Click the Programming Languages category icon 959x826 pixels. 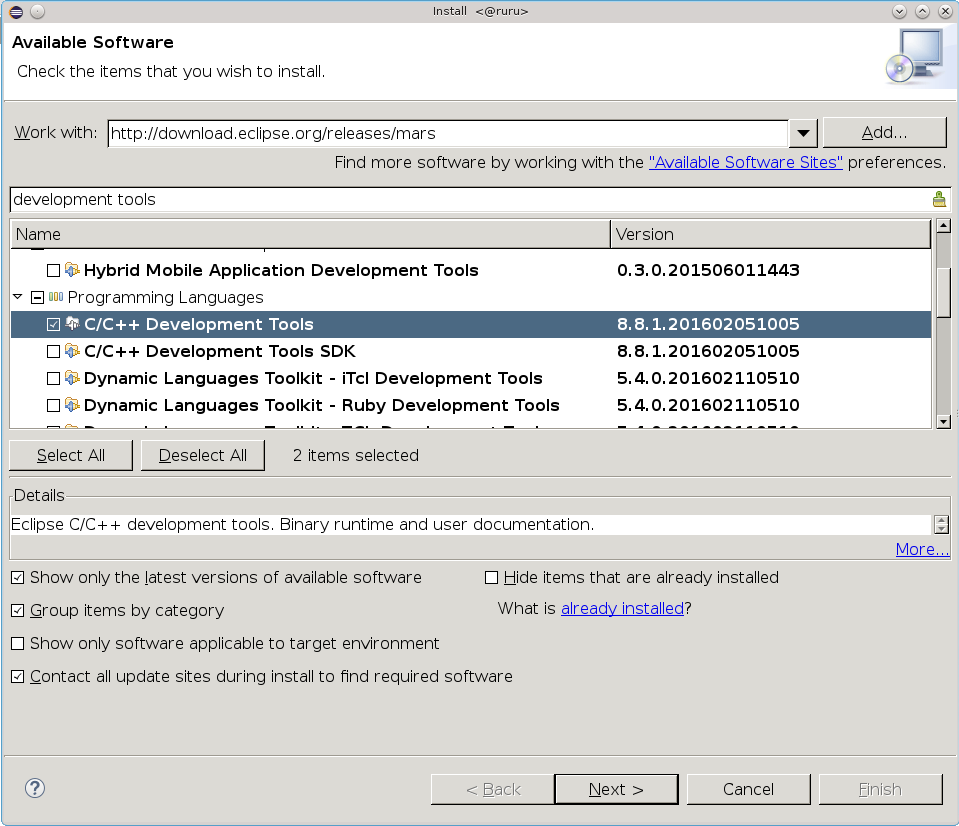56,297
